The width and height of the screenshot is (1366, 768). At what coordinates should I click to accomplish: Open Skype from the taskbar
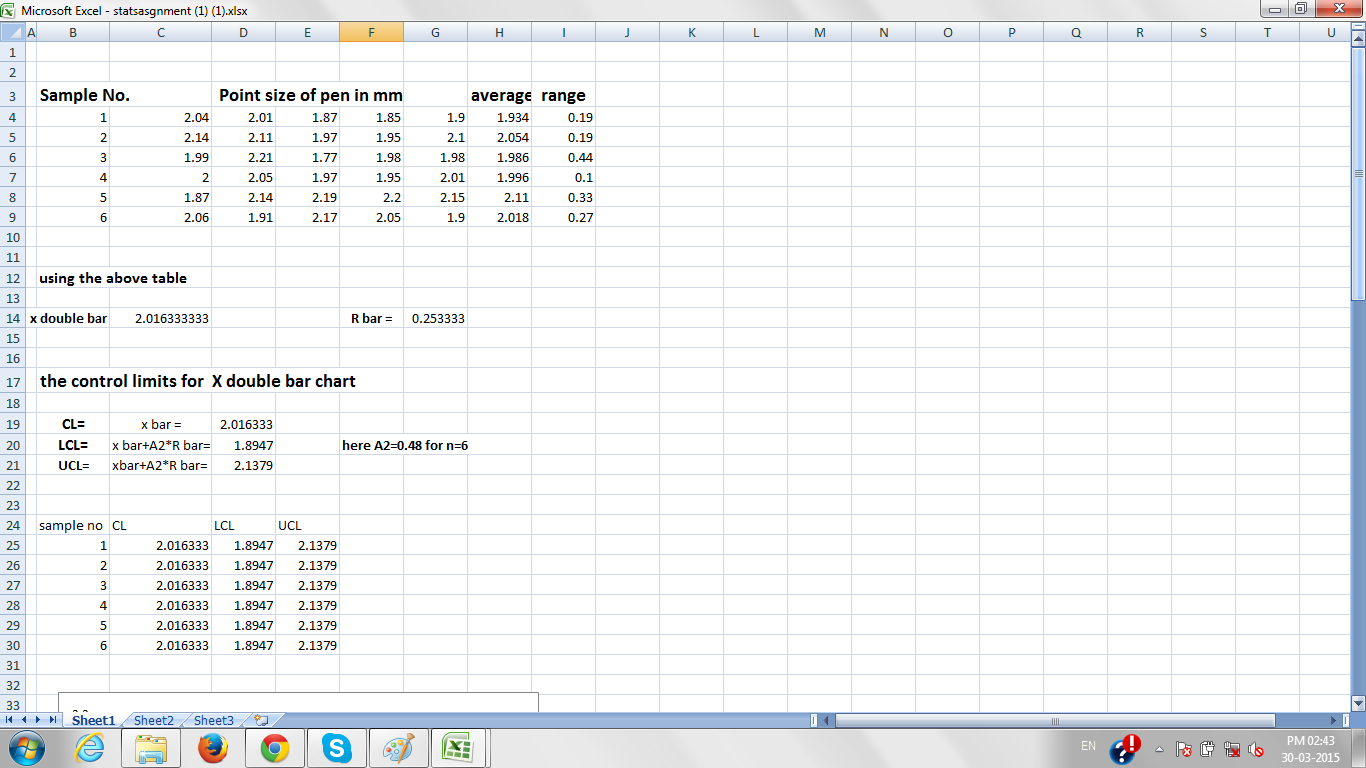pyautogui.click(x=337, y=748)
